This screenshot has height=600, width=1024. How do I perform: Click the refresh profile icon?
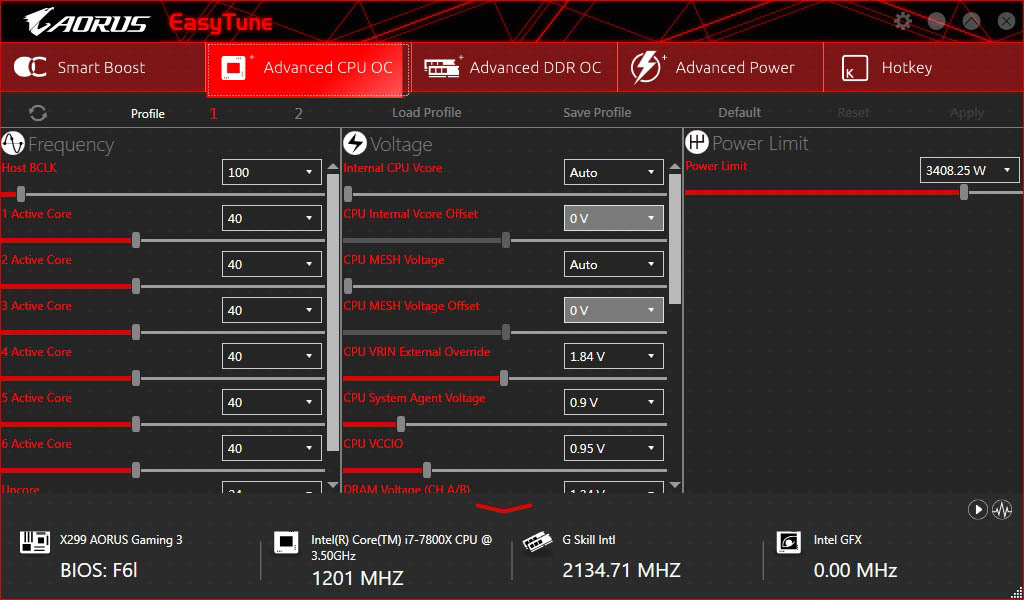point(38,113)
